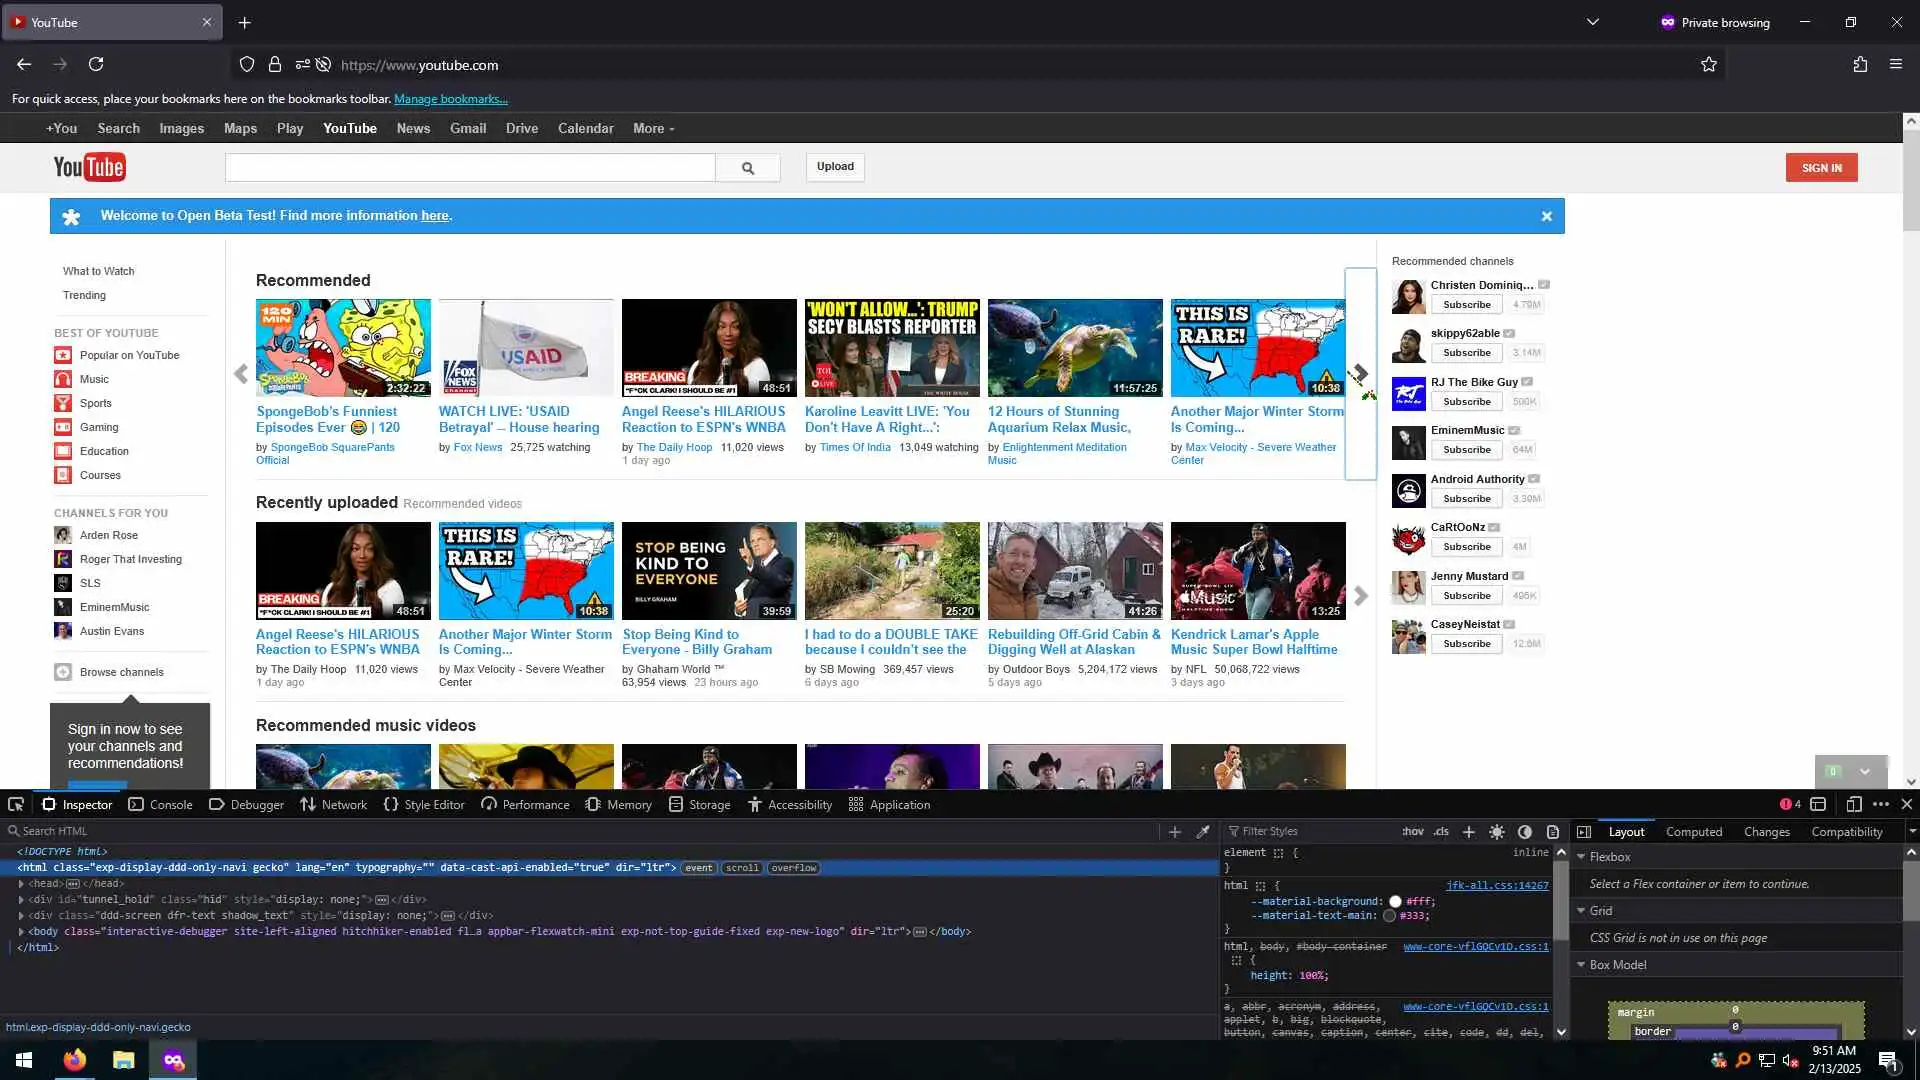Toggle light color scheme simulation sun icon
The image size is (1920, 1080).
point(1496,832)
